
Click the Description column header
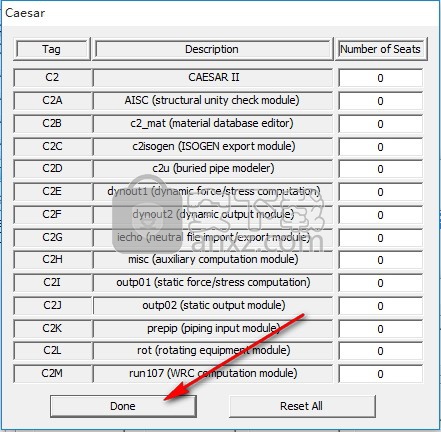click(x=212, y=49)
